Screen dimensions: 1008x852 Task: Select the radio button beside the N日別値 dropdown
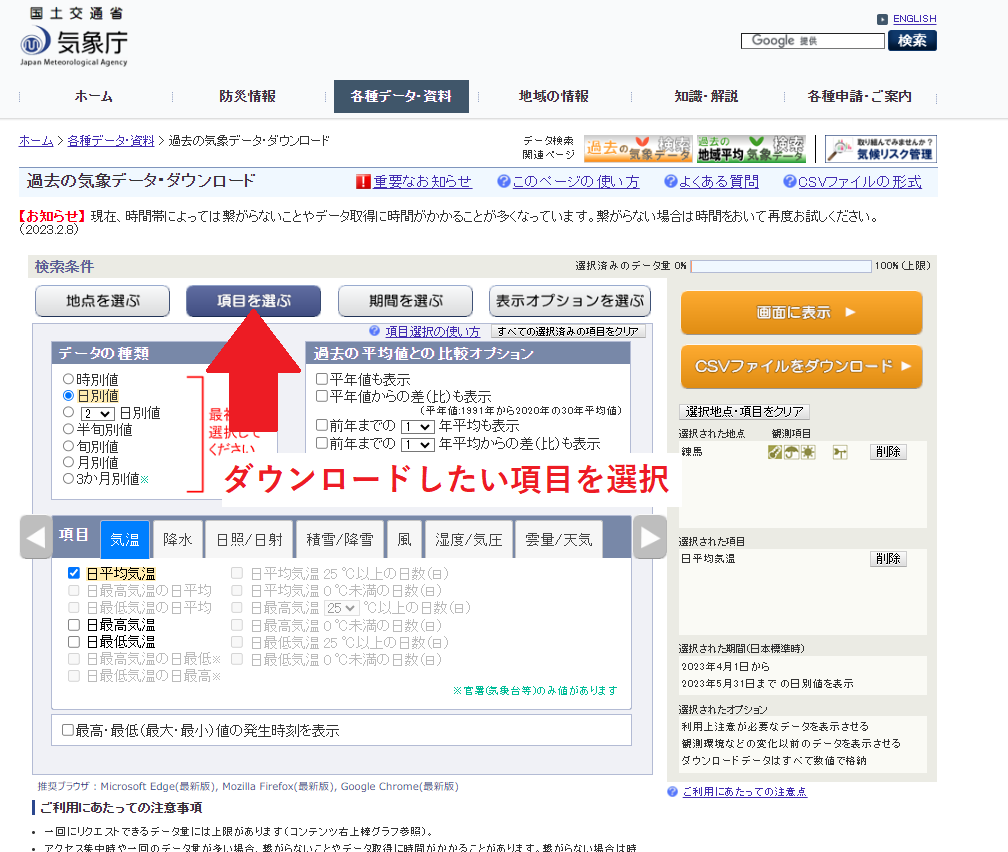point(69,412)
